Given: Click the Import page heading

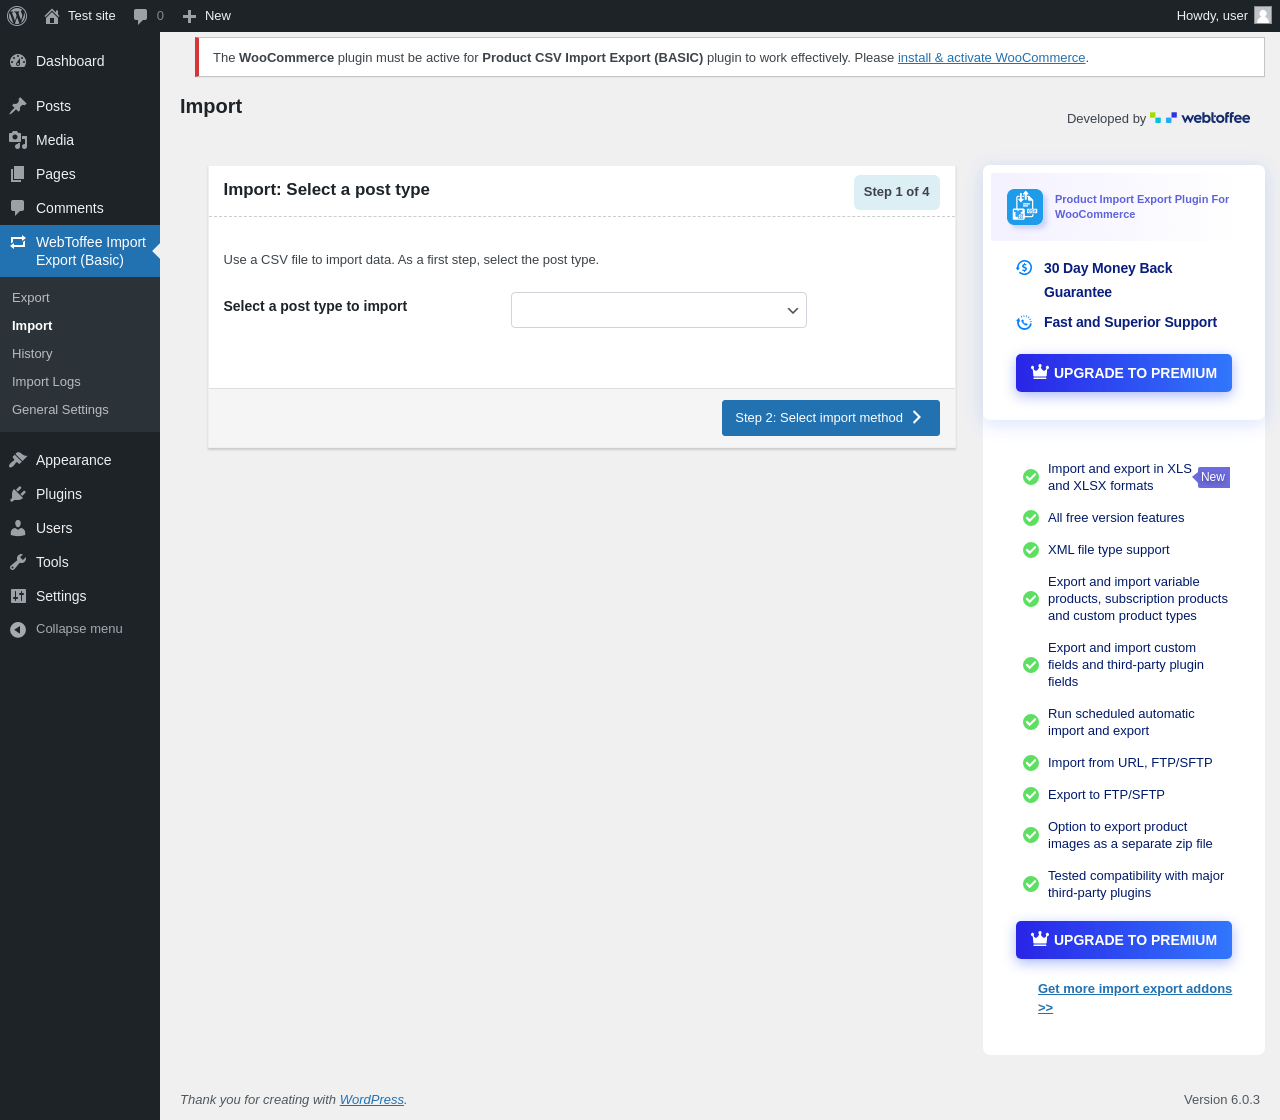Looking at the screenshot, I should click(211, 106).
